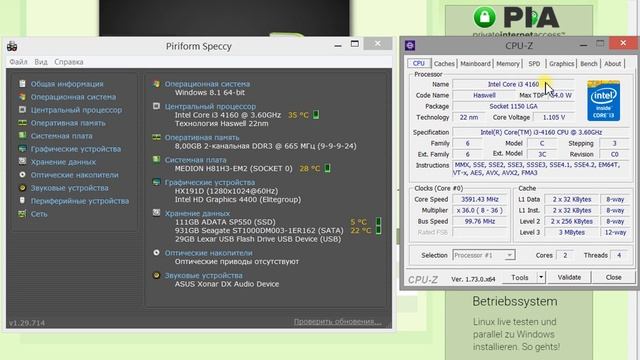This screenshot has height=360, width=640.
Task: Minimize the Piriform Speccy window
Action: coord(338,44)
